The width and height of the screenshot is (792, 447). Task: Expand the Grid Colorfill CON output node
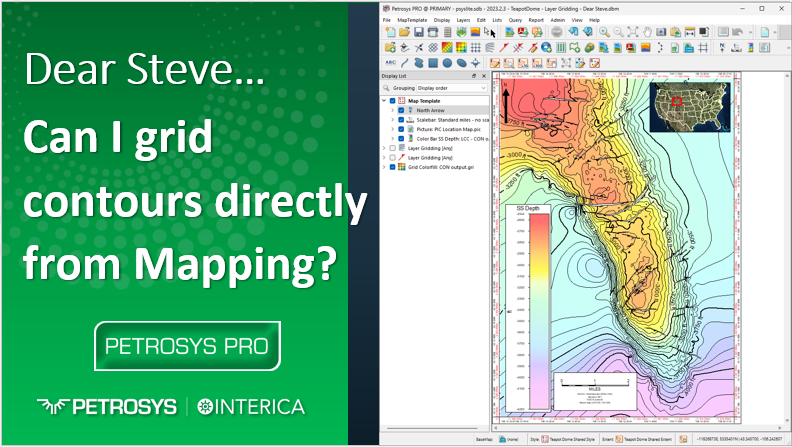click(384, 167)
